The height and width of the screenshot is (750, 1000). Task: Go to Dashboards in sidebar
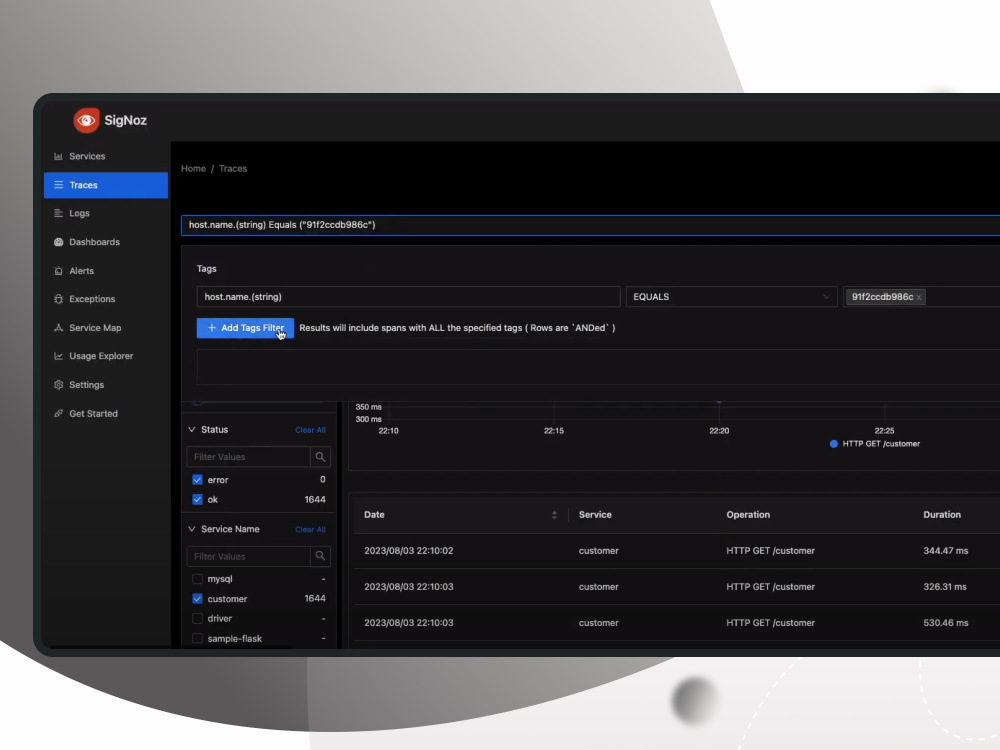tap(106, 242)
